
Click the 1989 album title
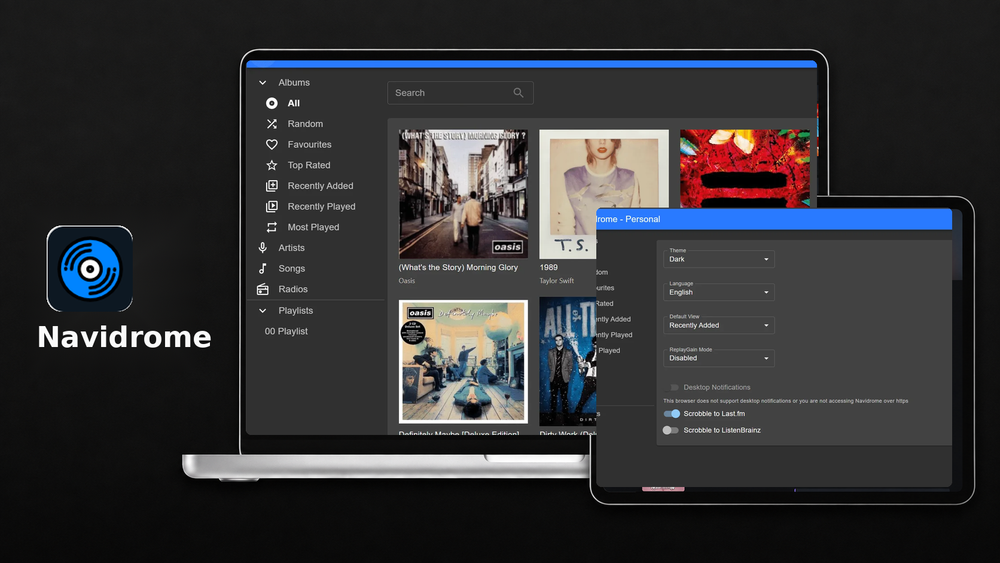click(548, 268)
